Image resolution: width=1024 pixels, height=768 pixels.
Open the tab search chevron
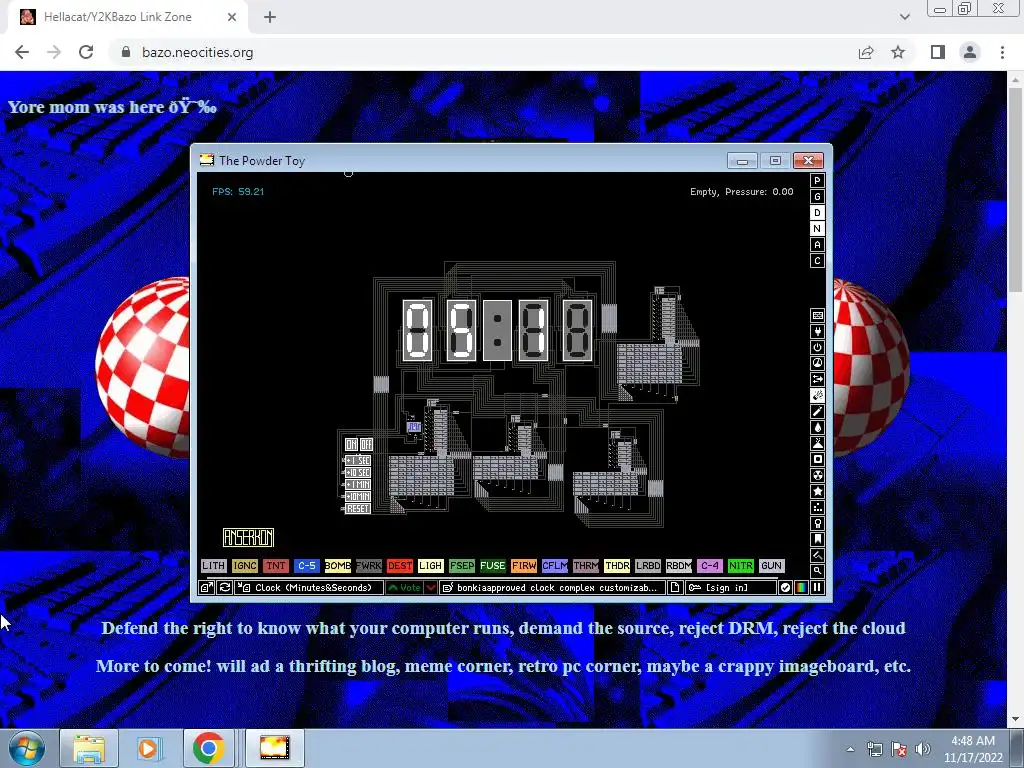pyautogui.click(x=904, y=17)
